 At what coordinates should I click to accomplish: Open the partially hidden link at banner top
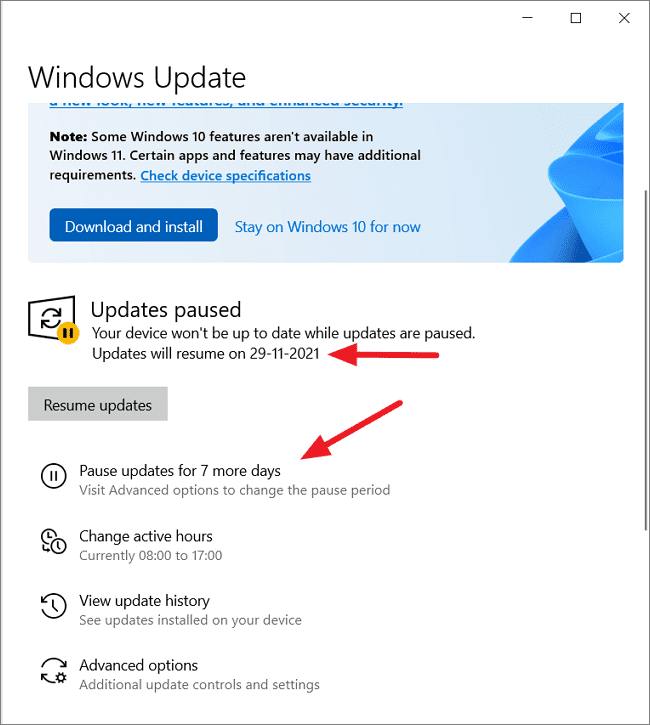point(226,104)
